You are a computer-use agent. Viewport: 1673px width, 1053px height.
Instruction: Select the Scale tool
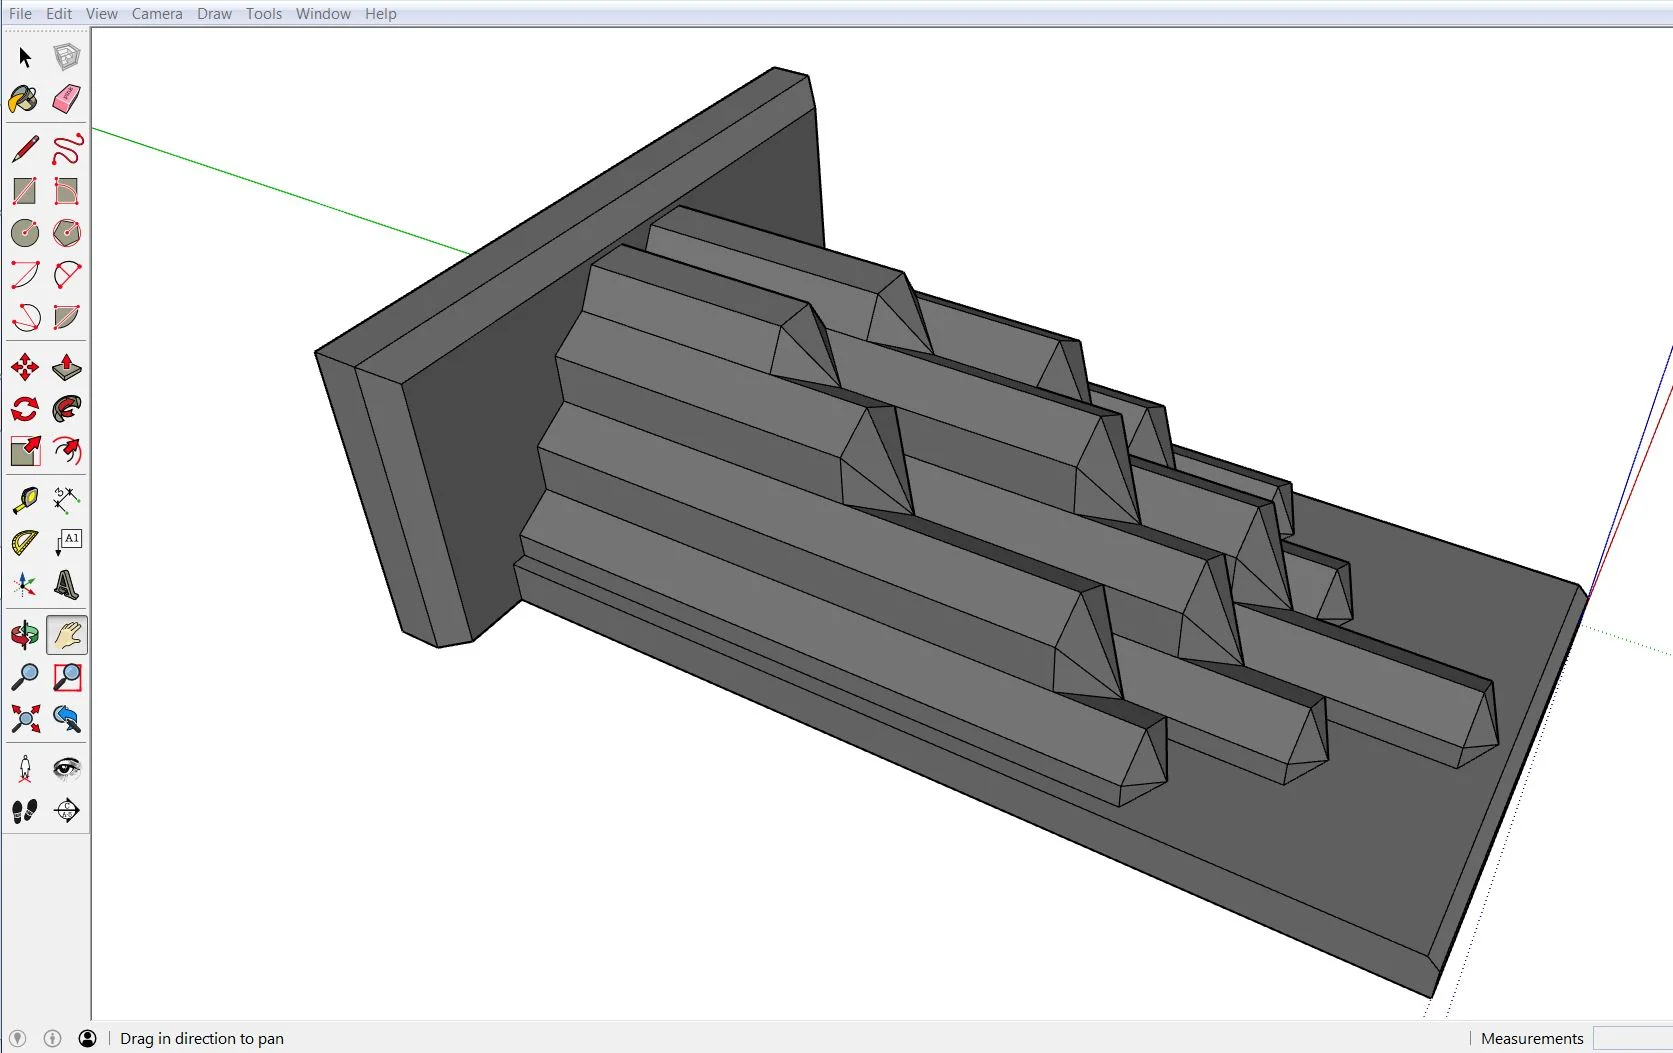coord(25,451)
